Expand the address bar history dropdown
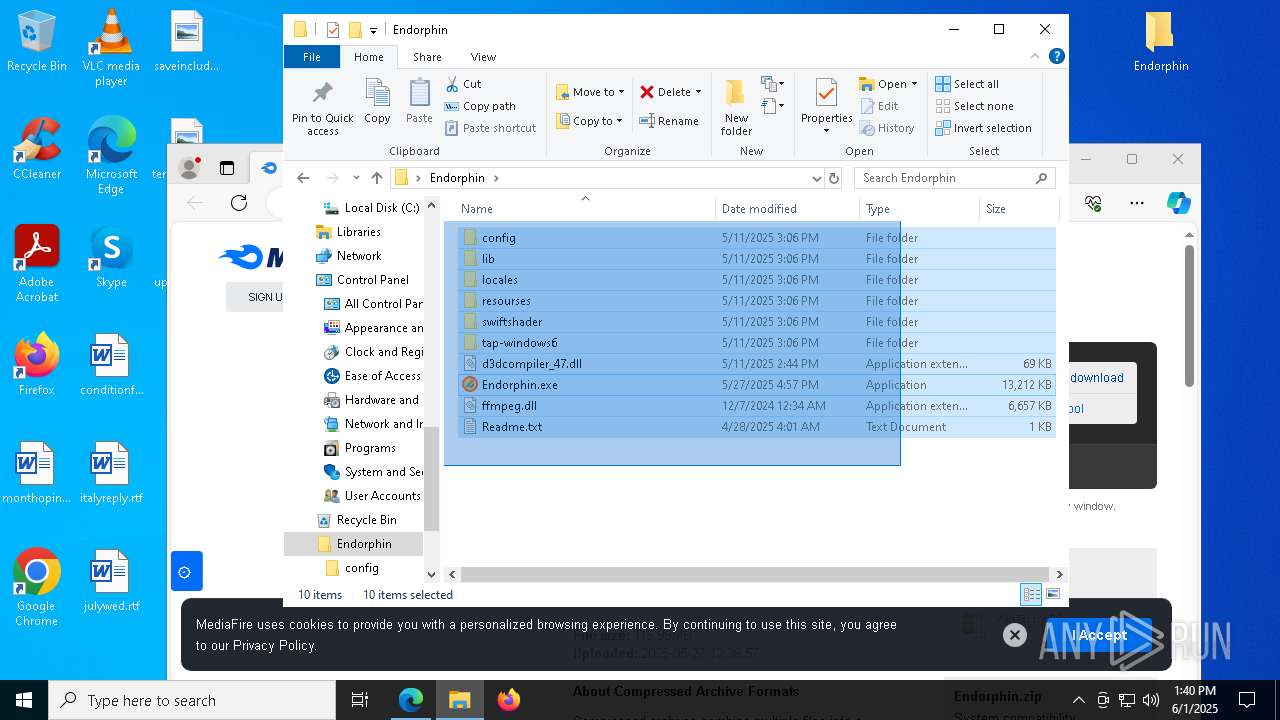 tap(816, 178)
